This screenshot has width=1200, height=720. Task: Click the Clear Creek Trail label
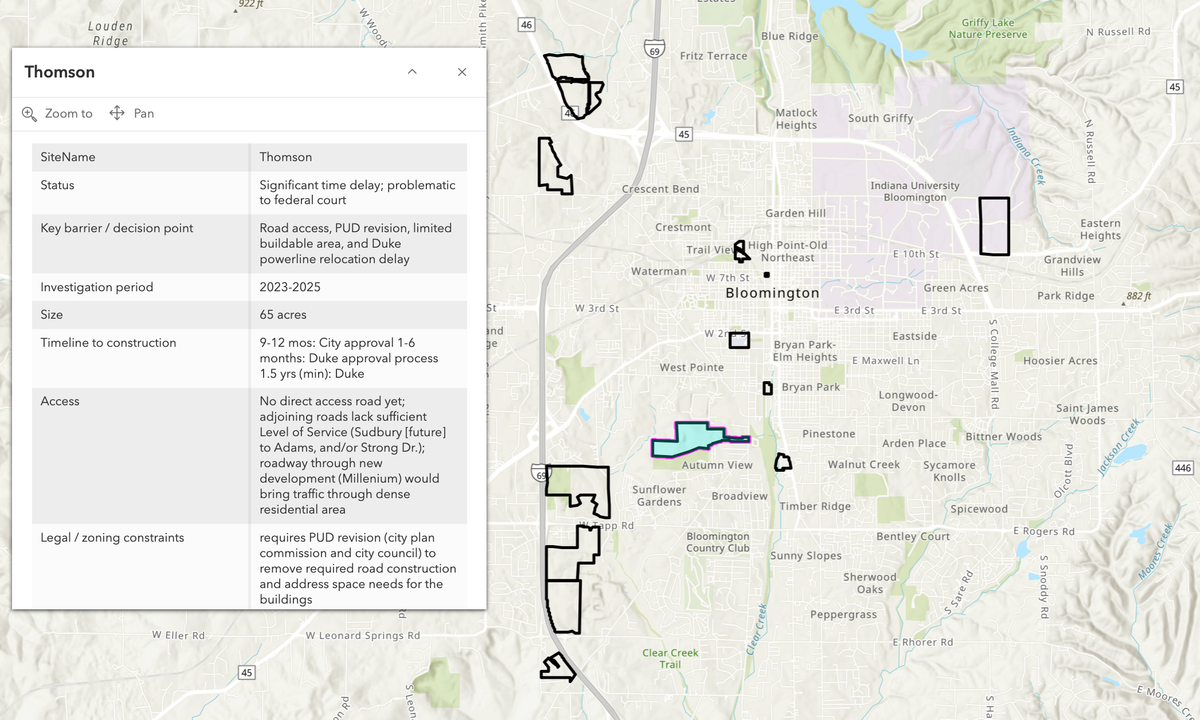[670, 659]
